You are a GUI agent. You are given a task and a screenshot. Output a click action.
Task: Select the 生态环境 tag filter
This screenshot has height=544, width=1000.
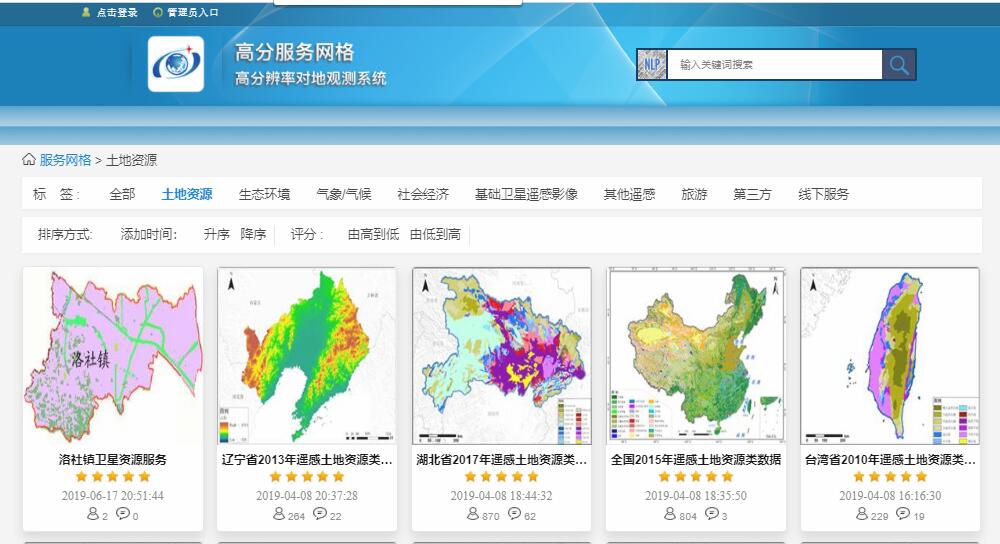[264, 194]
